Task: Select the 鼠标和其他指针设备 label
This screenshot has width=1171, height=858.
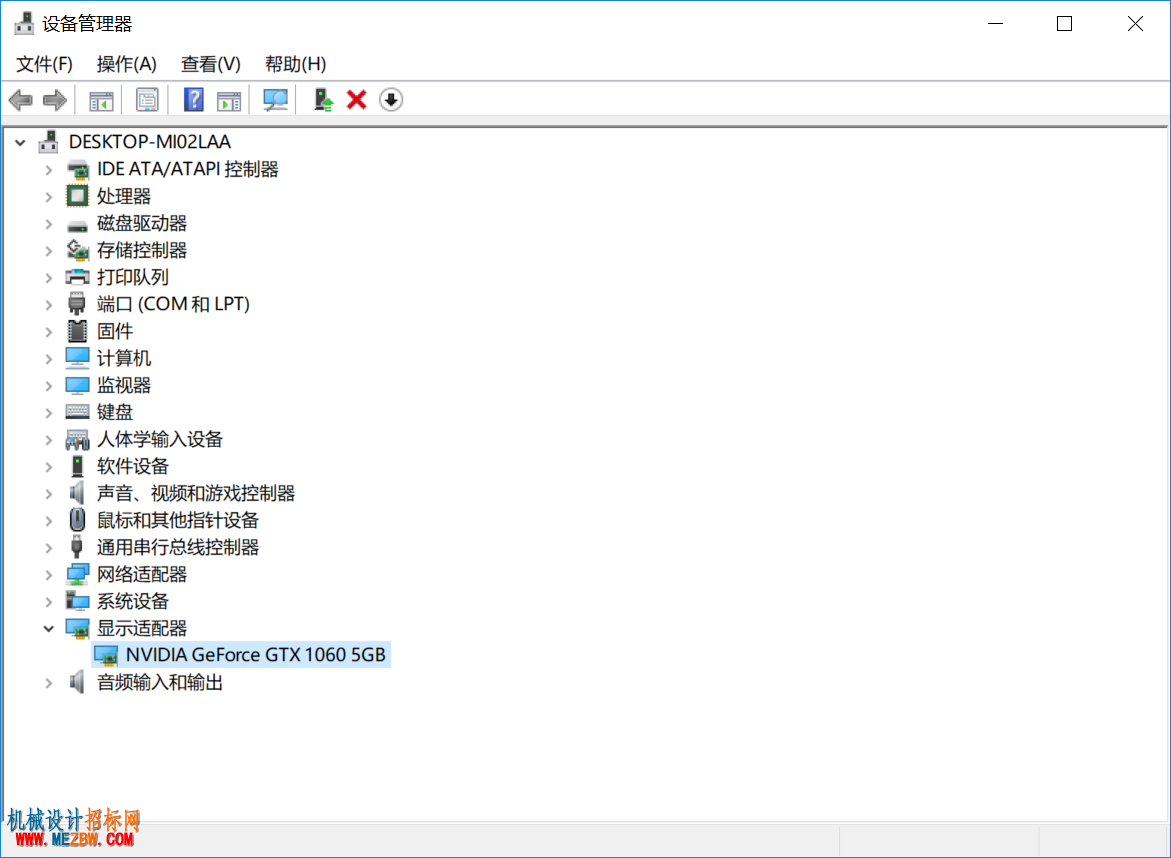Action: [x=178, y=520]
